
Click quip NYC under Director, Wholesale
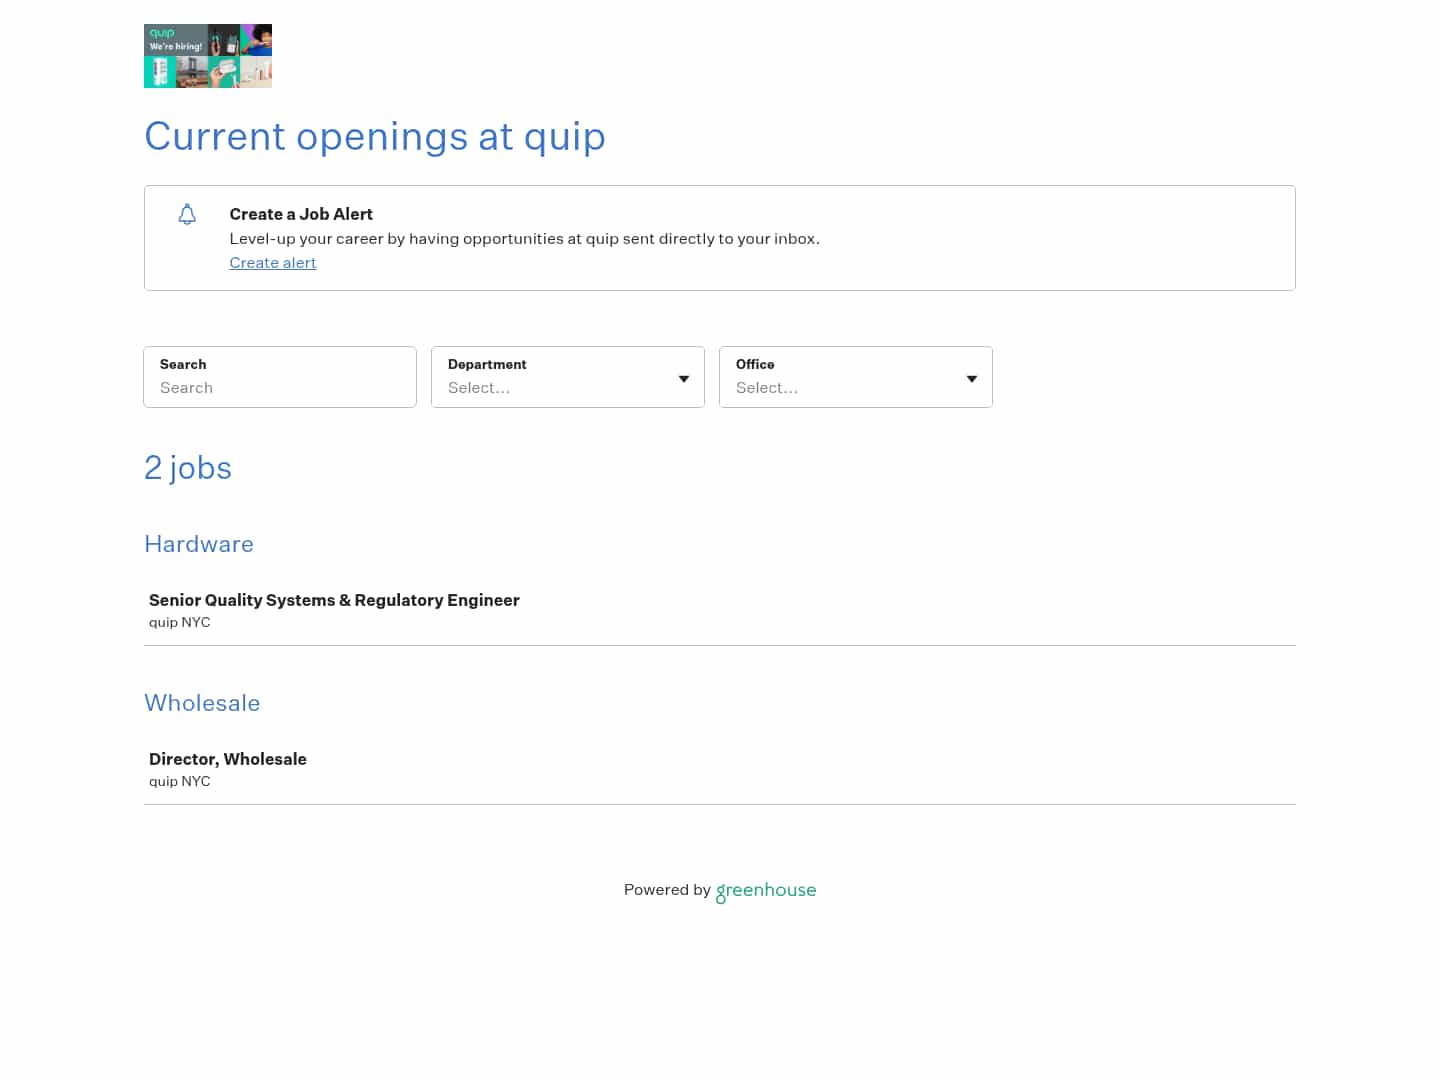pyautogui.click(x=179, y=781)
